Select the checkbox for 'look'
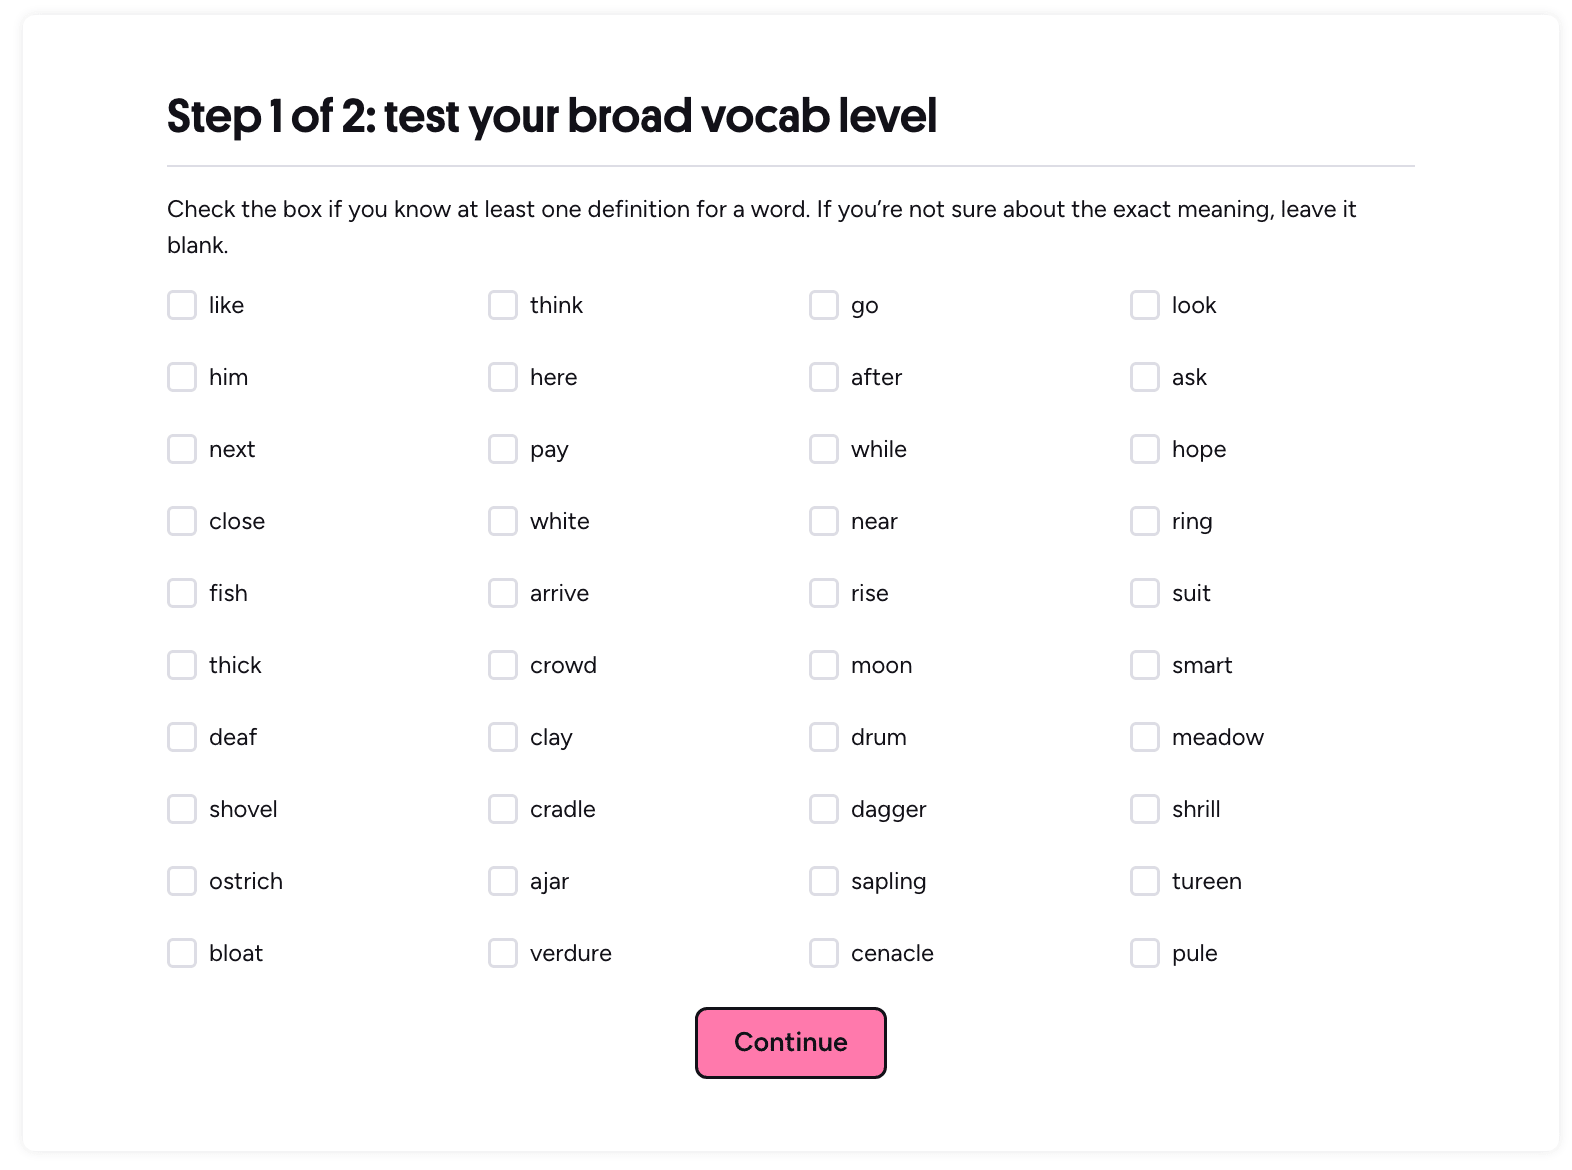 (x=1144, y=304)
